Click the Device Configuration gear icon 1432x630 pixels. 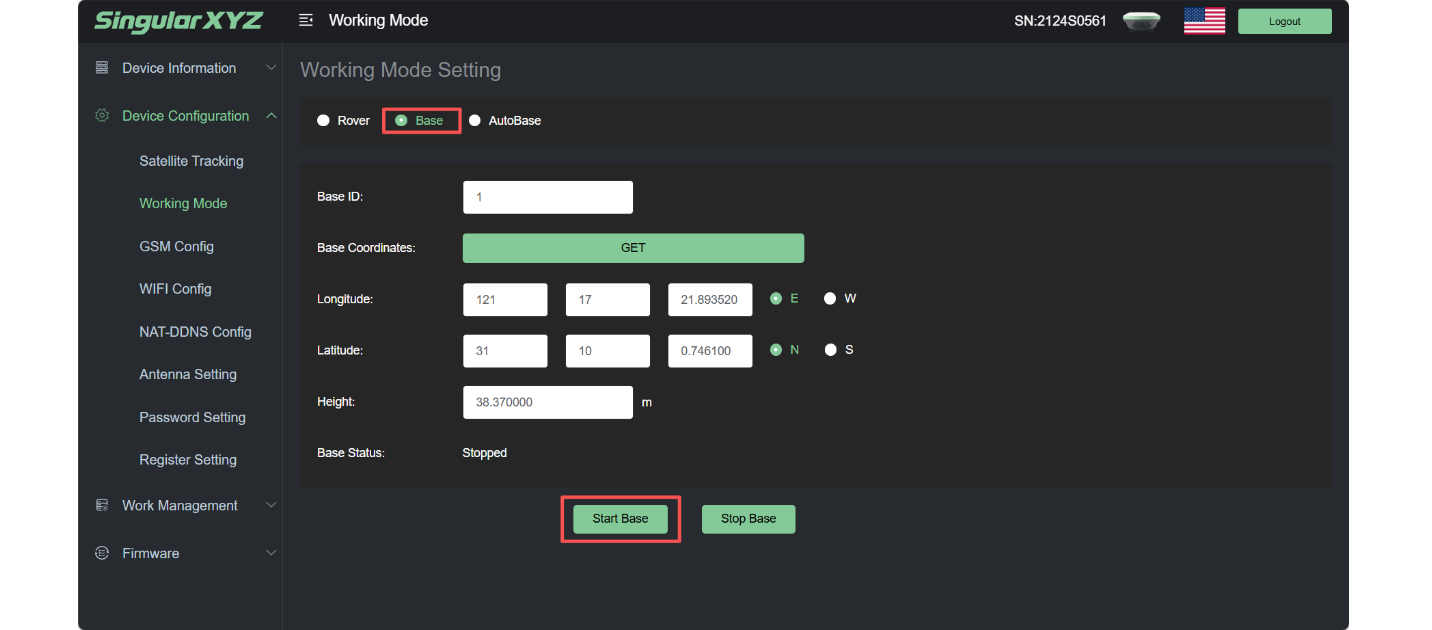click(101, 116)
